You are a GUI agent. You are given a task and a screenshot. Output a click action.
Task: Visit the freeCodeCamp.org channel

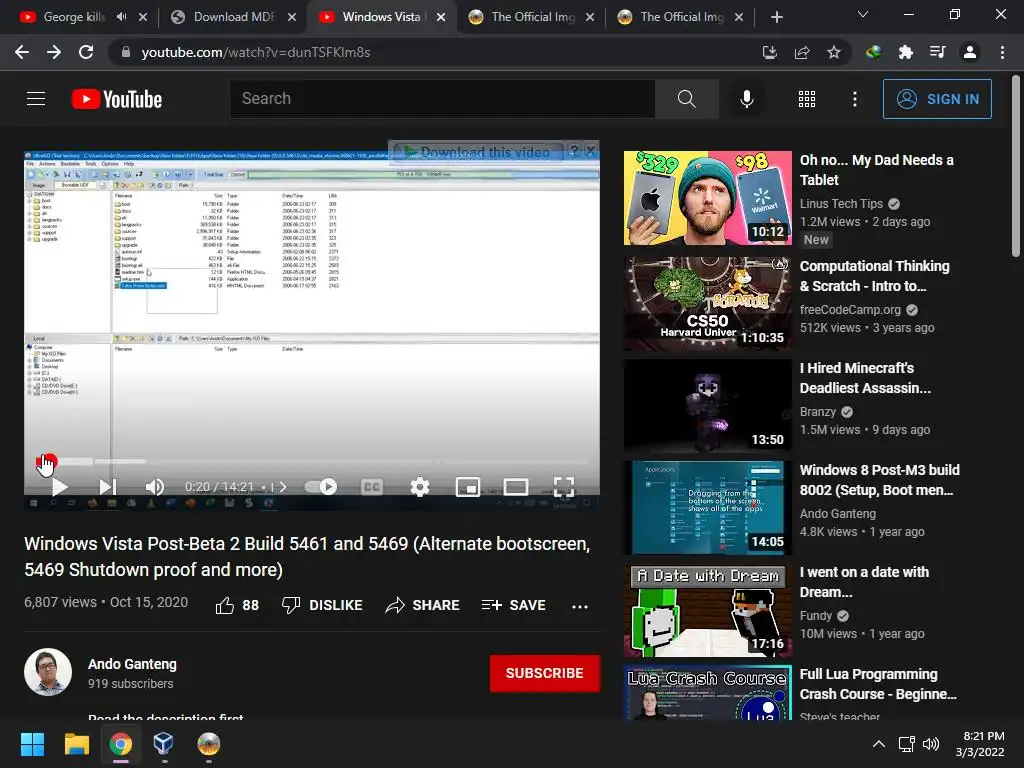tap(850, 310)
